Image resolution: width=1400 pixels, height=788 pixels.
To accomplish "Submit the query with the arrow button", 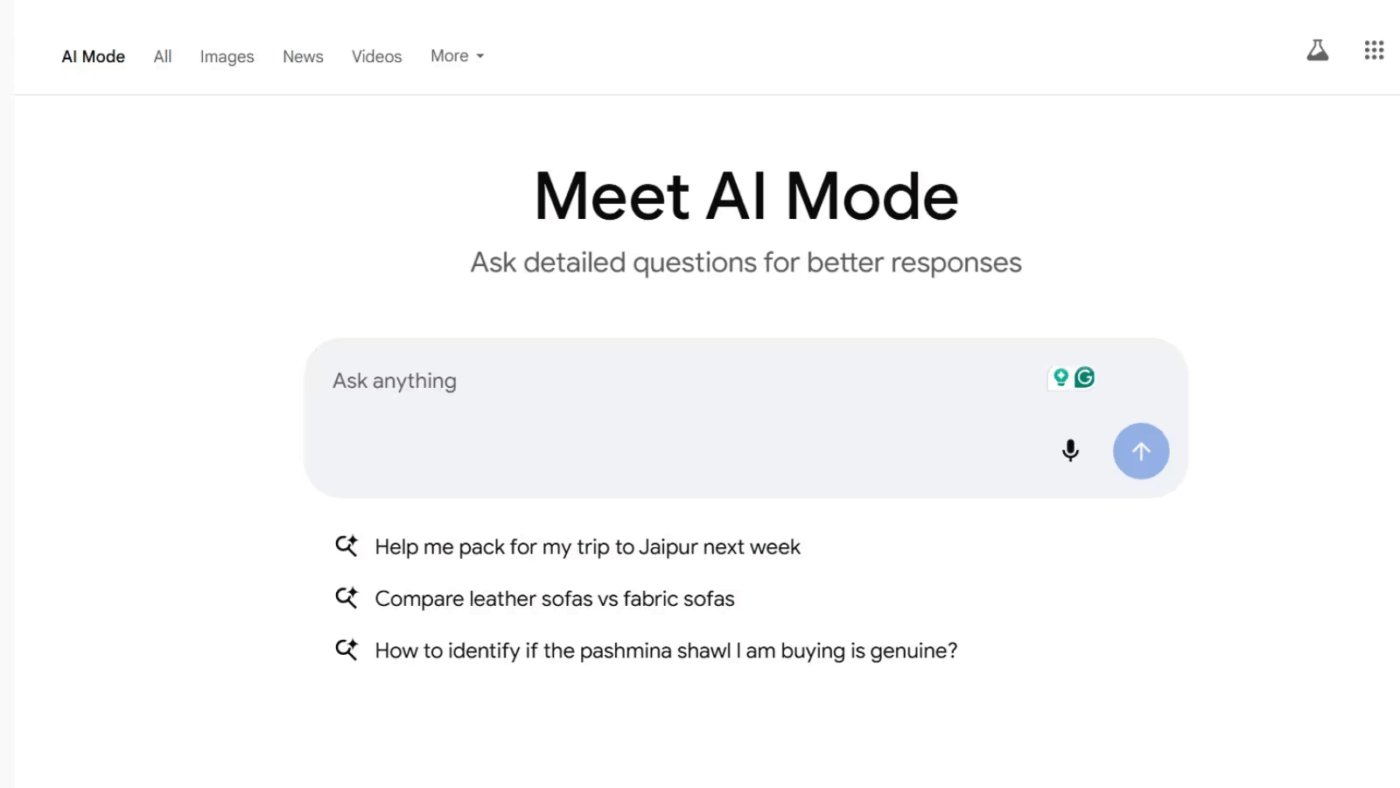I will 1141,451.
